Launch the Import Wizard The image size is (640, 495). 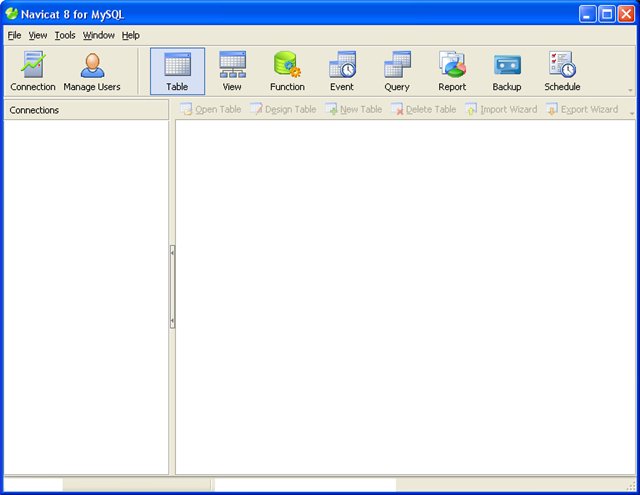pos(501,109)
